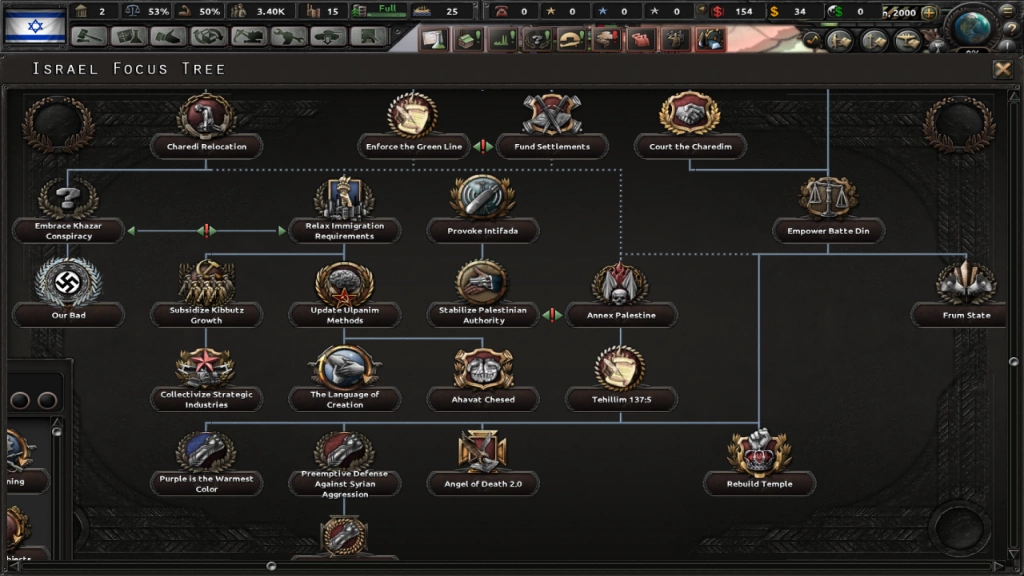Increase game speed with plus button
Screen dimensions: 1024x576
pyautogui.click(x=929, y=12)
